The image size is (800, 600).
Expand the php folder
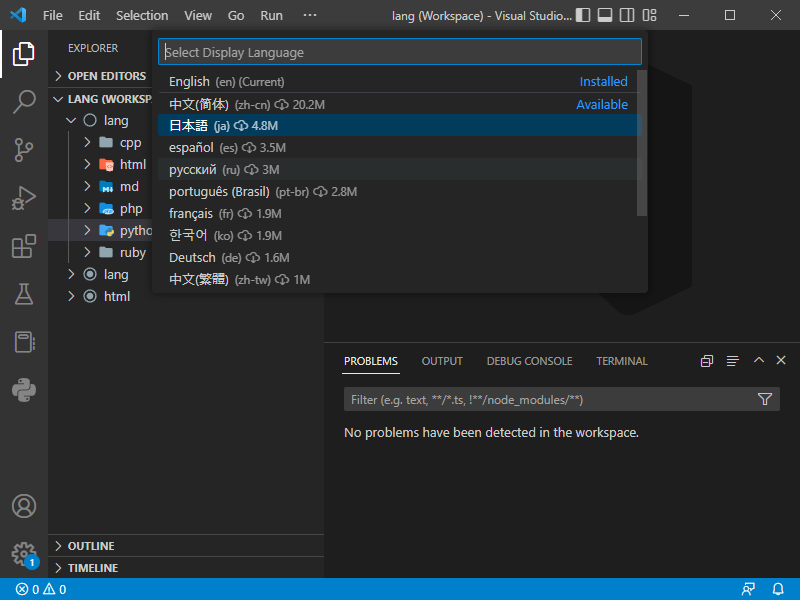click(x=101, y=208)
